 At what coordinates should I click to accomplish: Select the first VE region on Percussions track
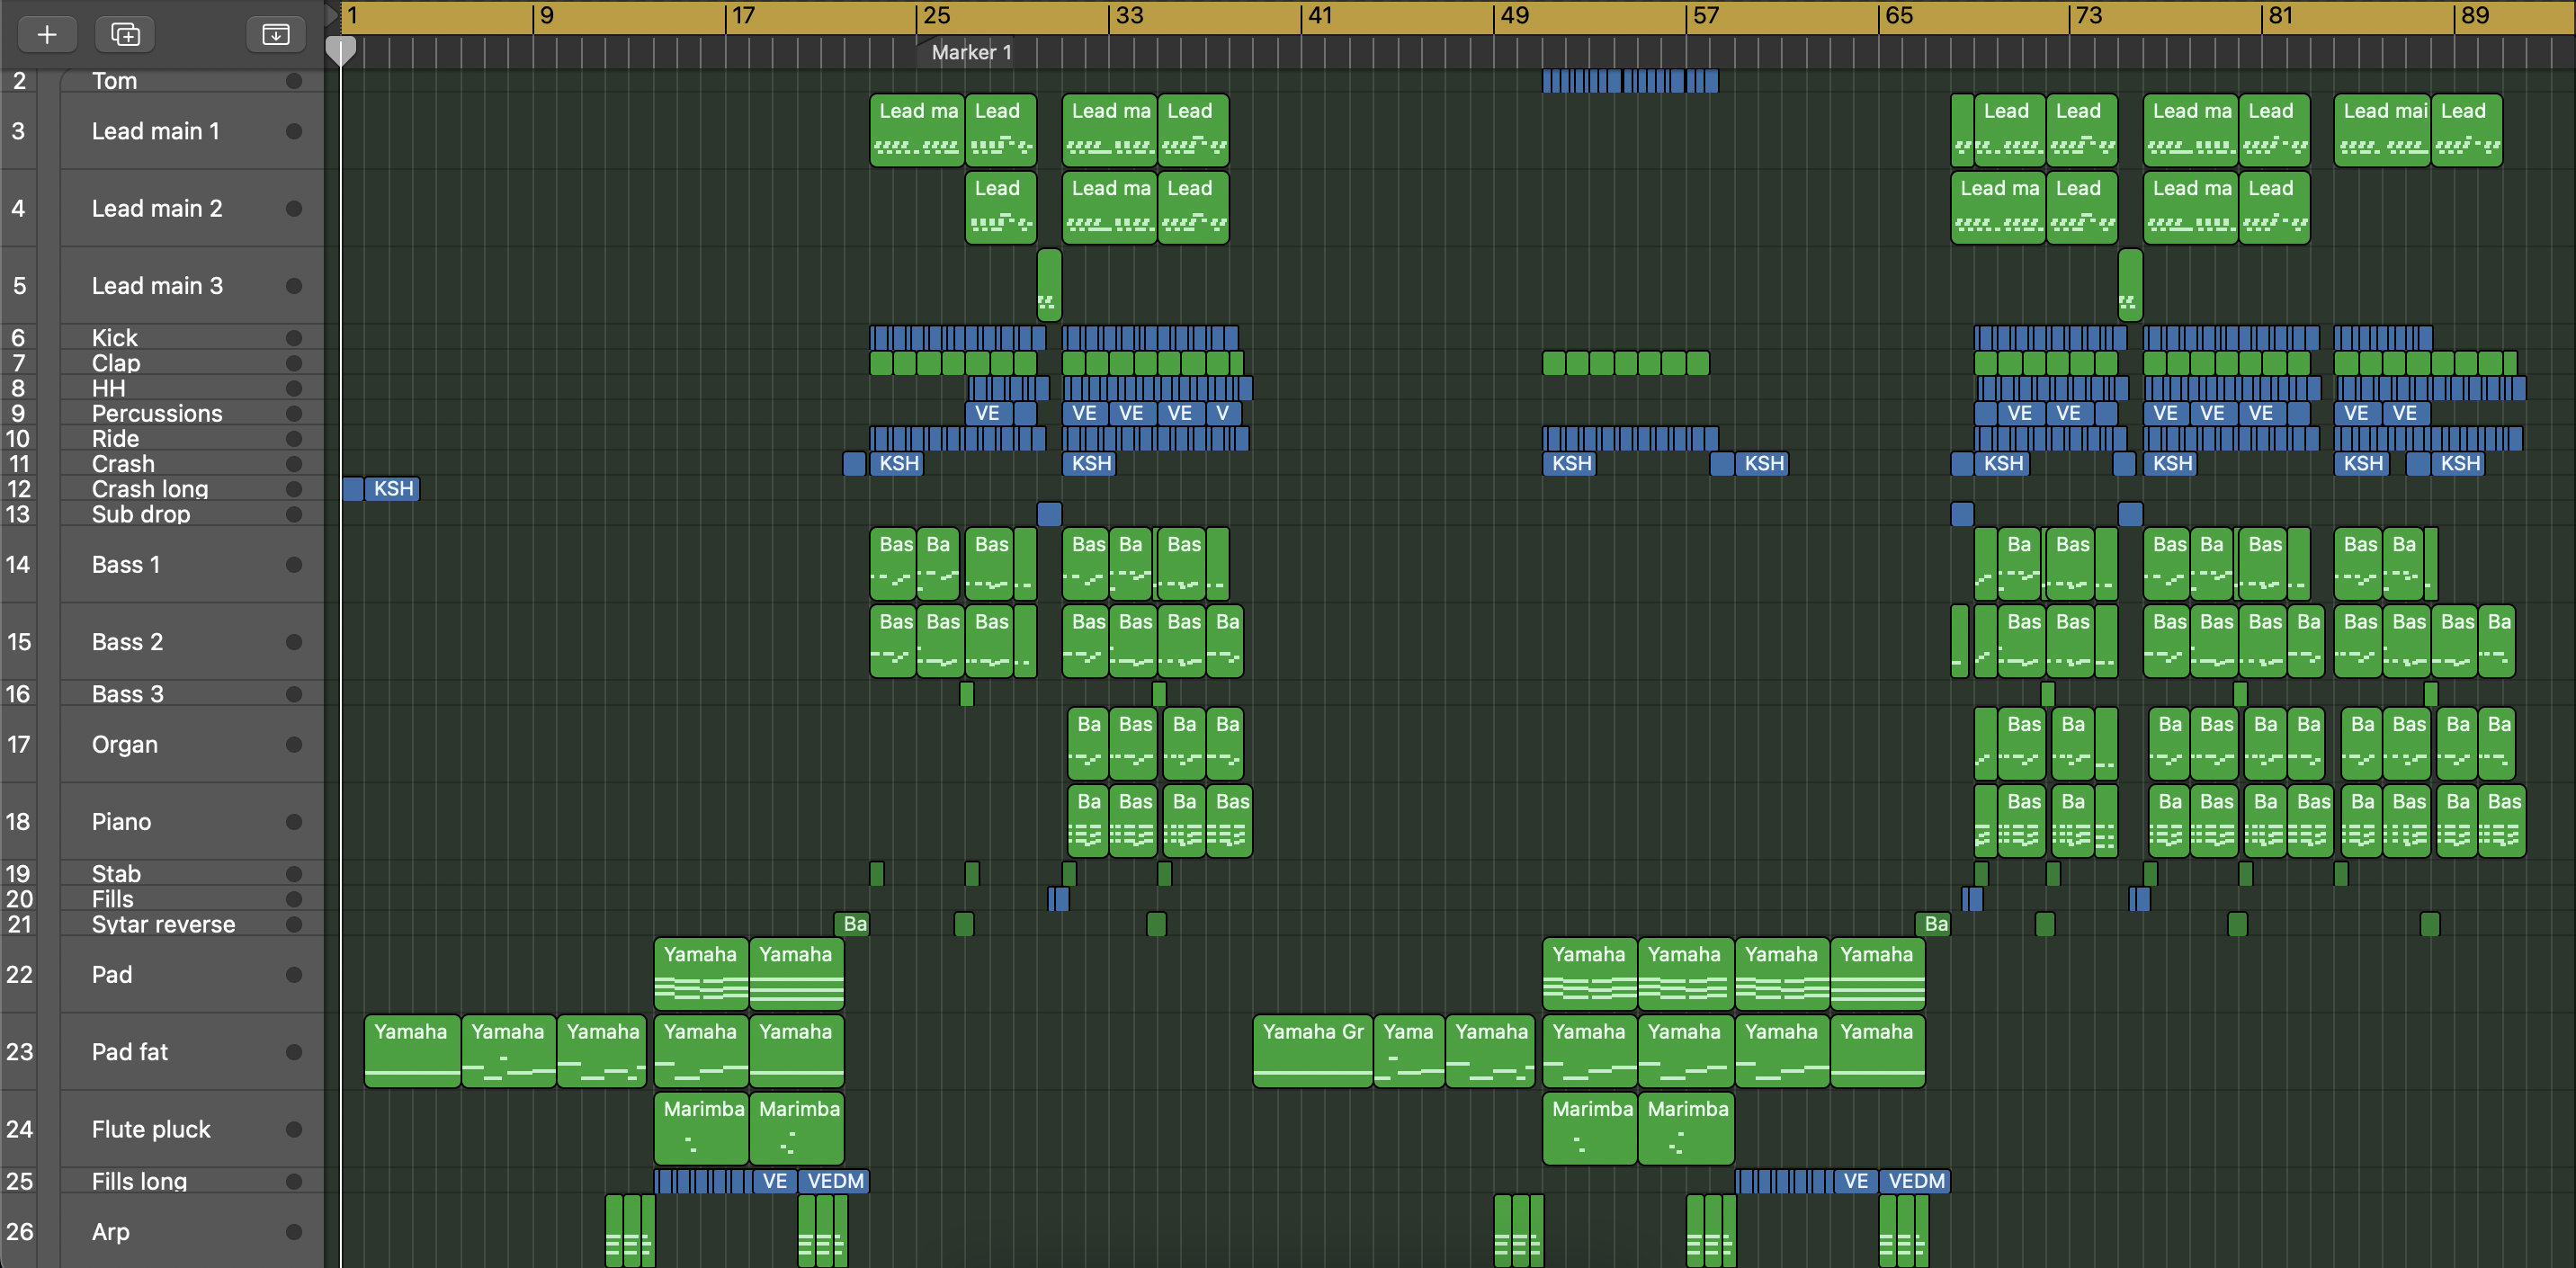pyautogui.click(x=989, y=413)
